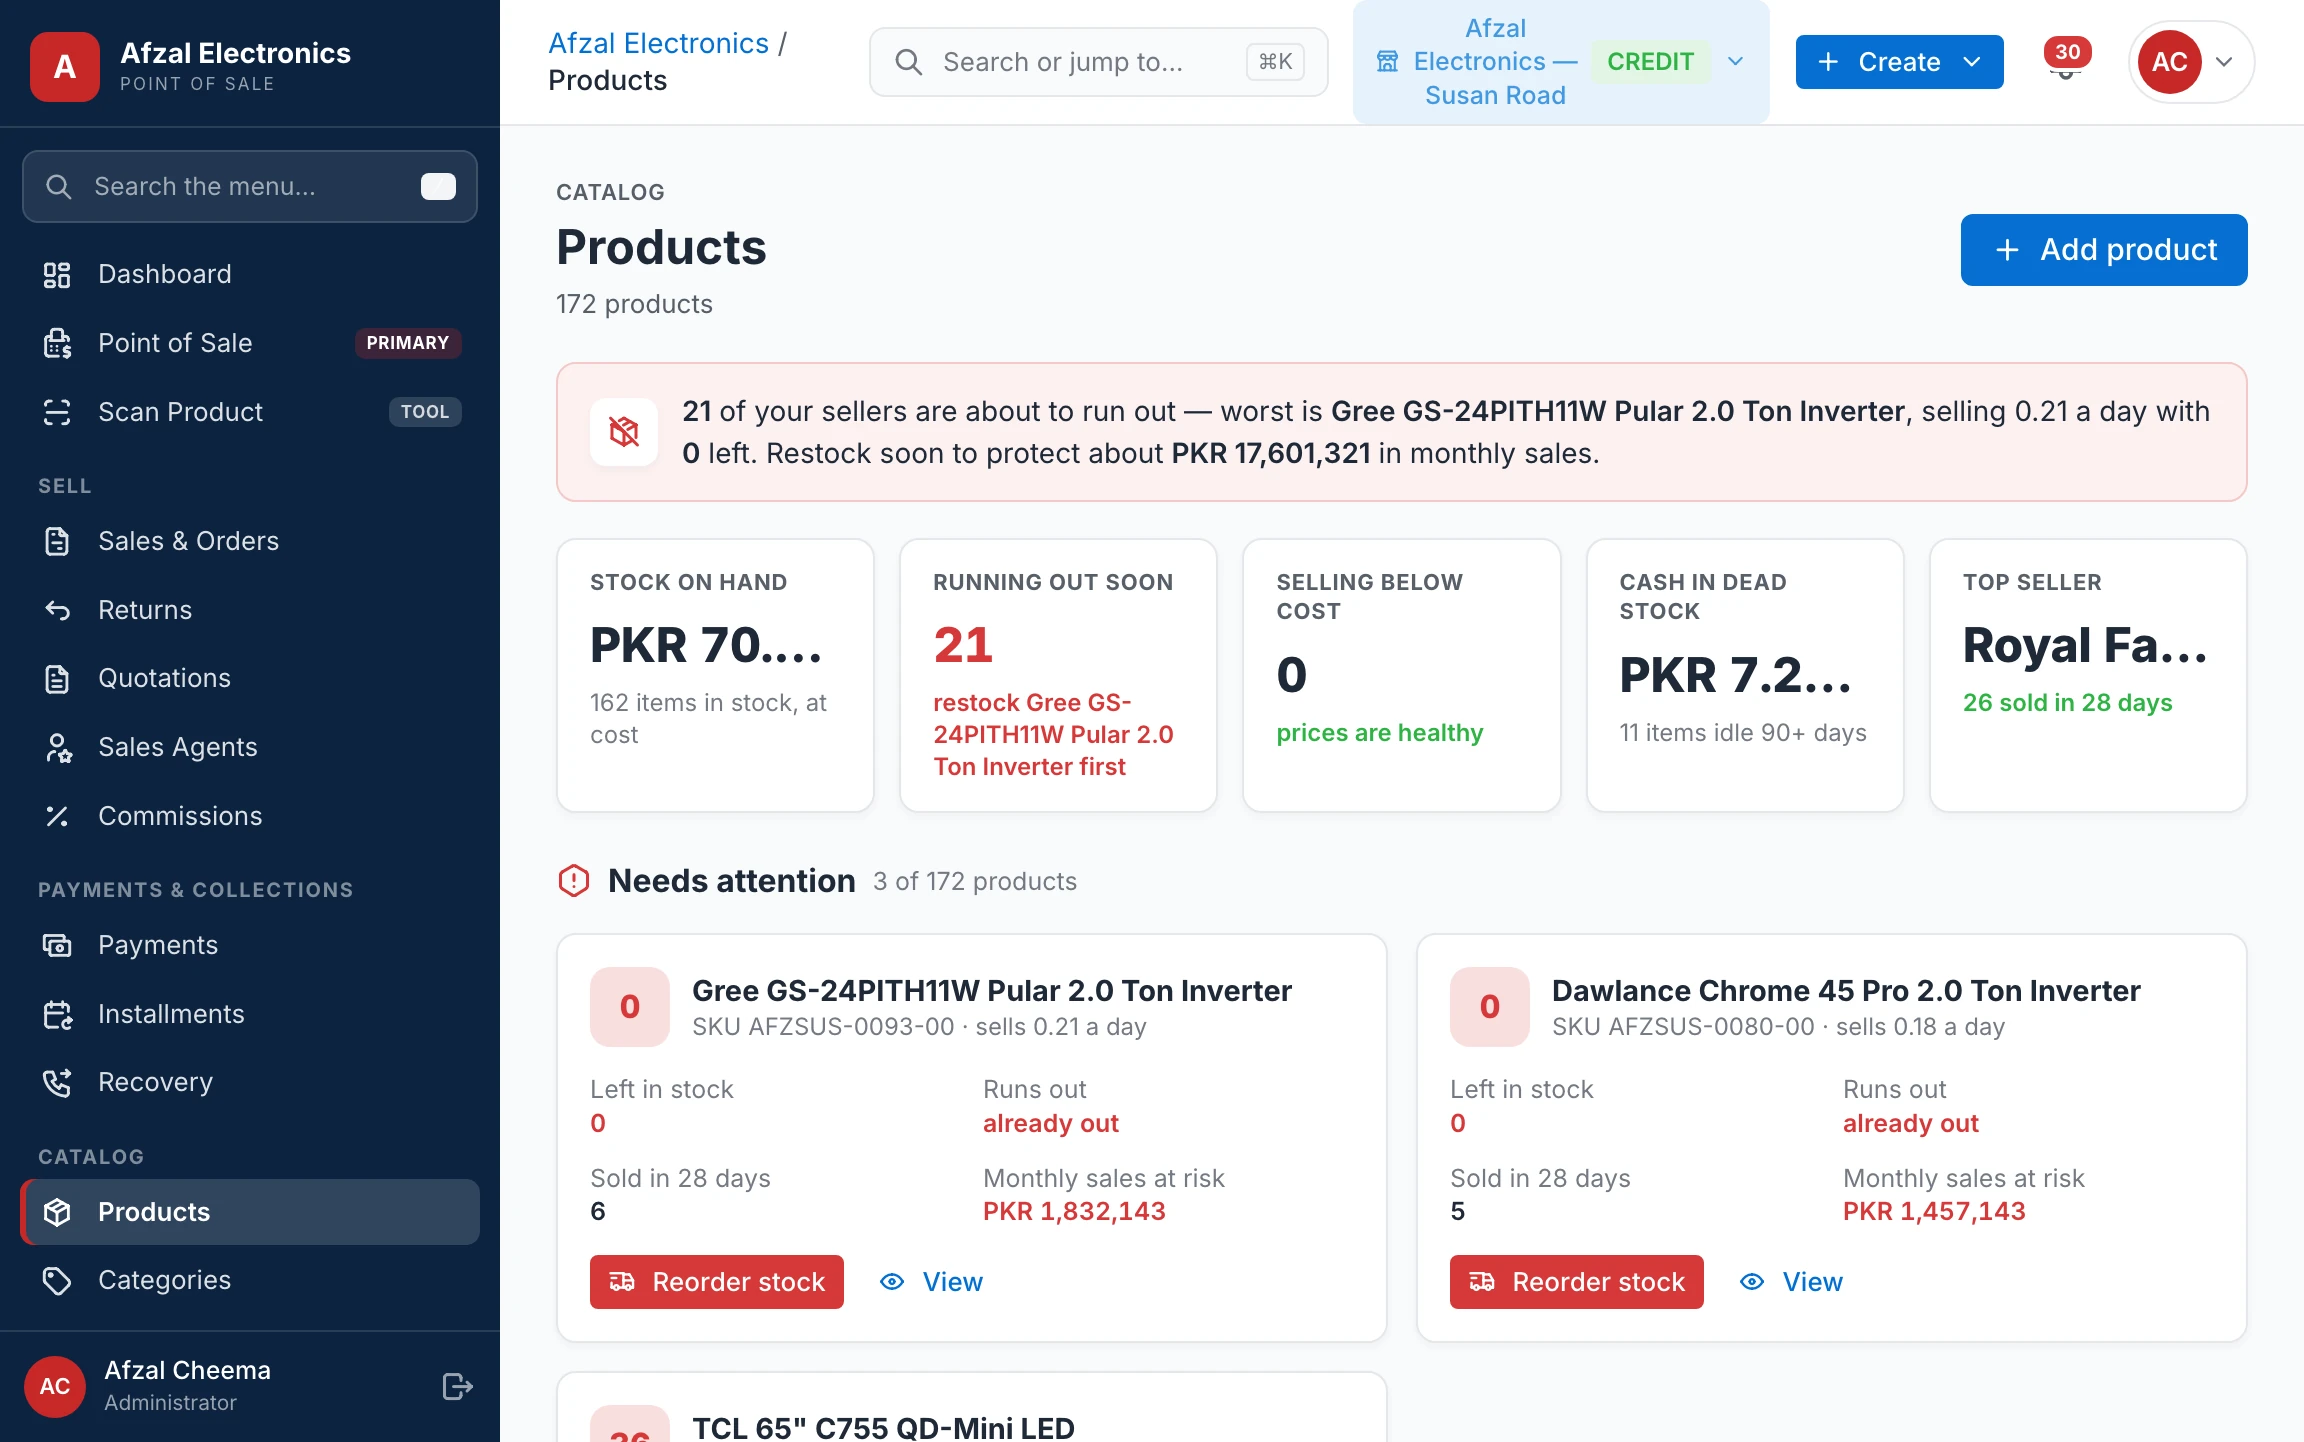This screenshot has height=1442, width=2304.
Task: Click the ⌘K shortcut badge
Action: tap(1275, 62)
